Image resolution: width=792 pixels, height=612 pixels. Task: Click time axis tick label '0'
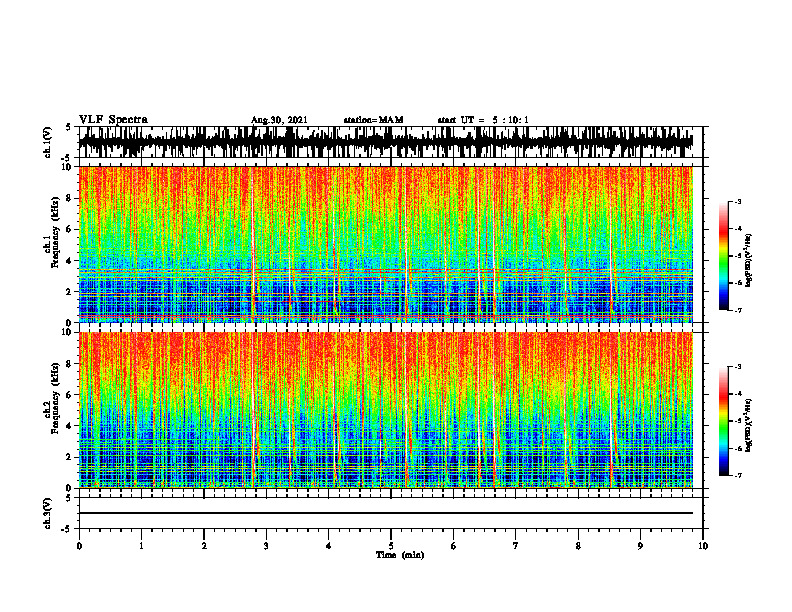point(79,546)
